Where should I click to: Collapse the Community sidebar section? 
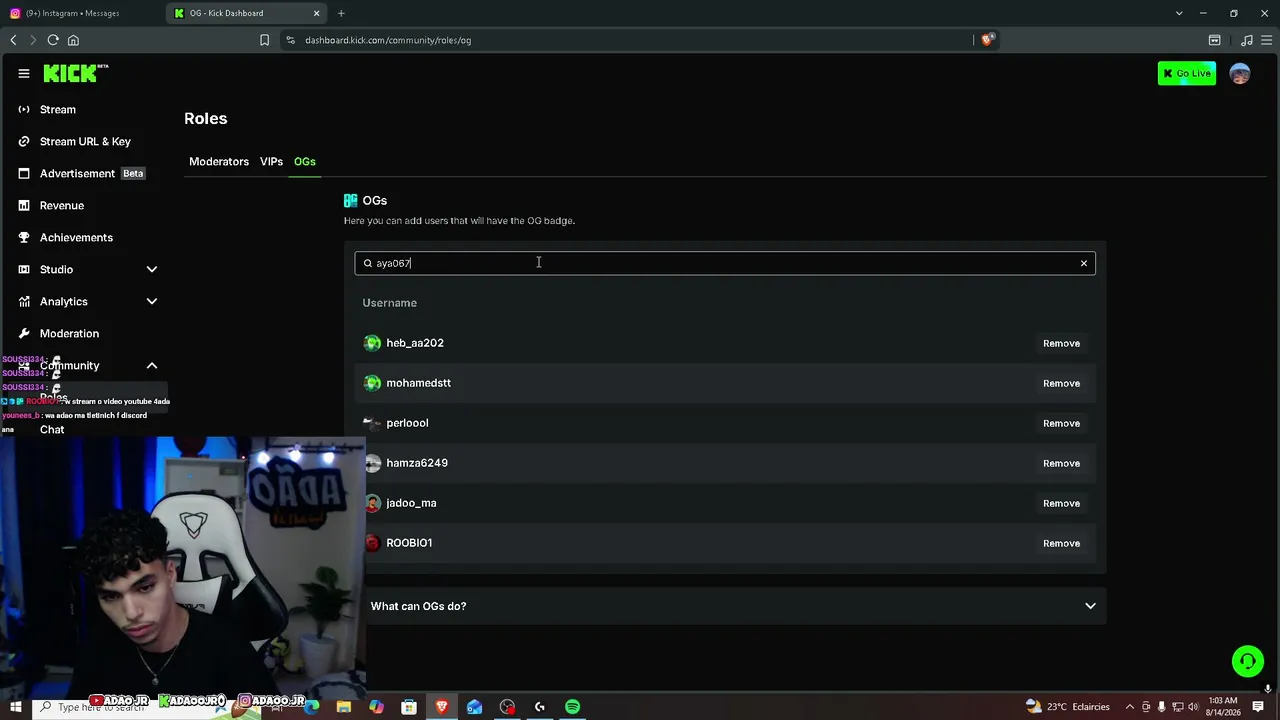pyautogui.click(x=152, y=365)
